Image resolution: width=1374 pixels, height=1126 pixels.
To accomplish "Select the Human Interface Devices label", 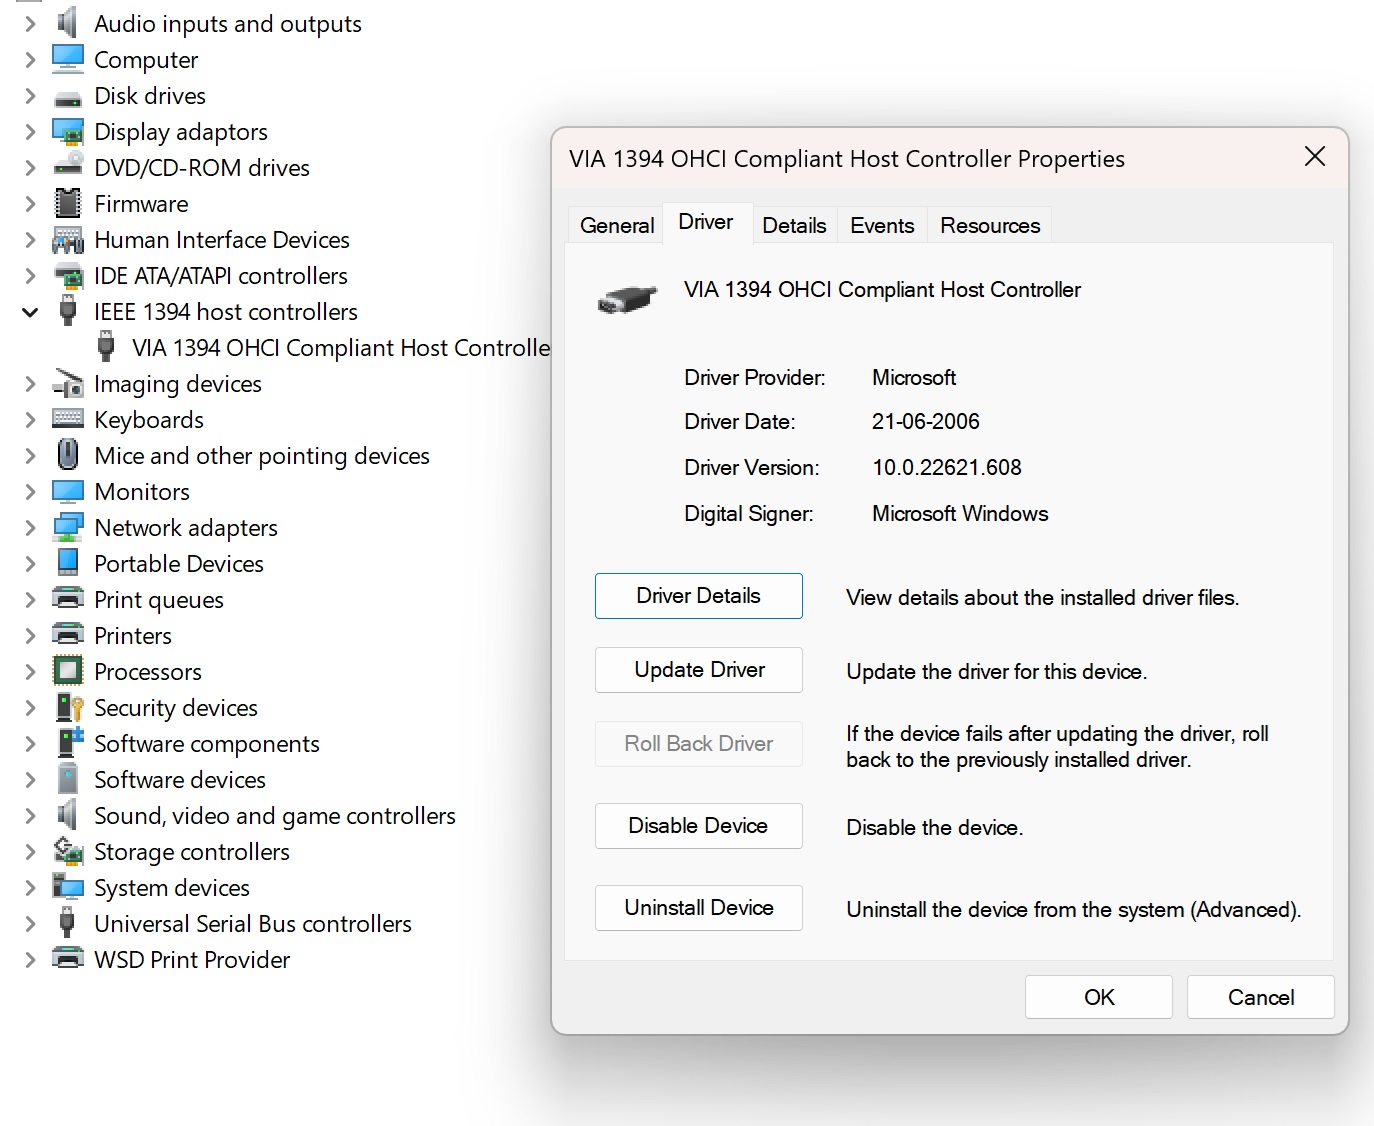I will click(x=222, y=240).
